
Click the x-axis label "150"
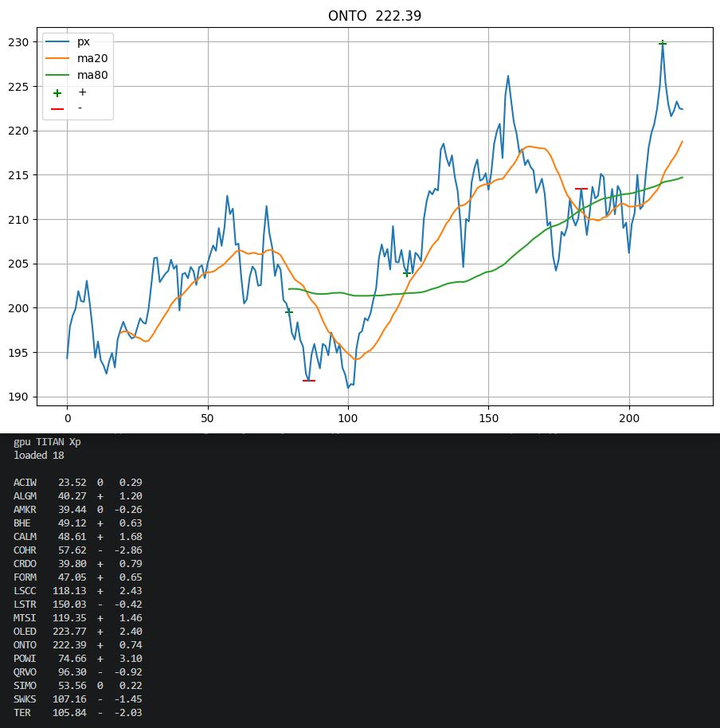click(488, 418)
